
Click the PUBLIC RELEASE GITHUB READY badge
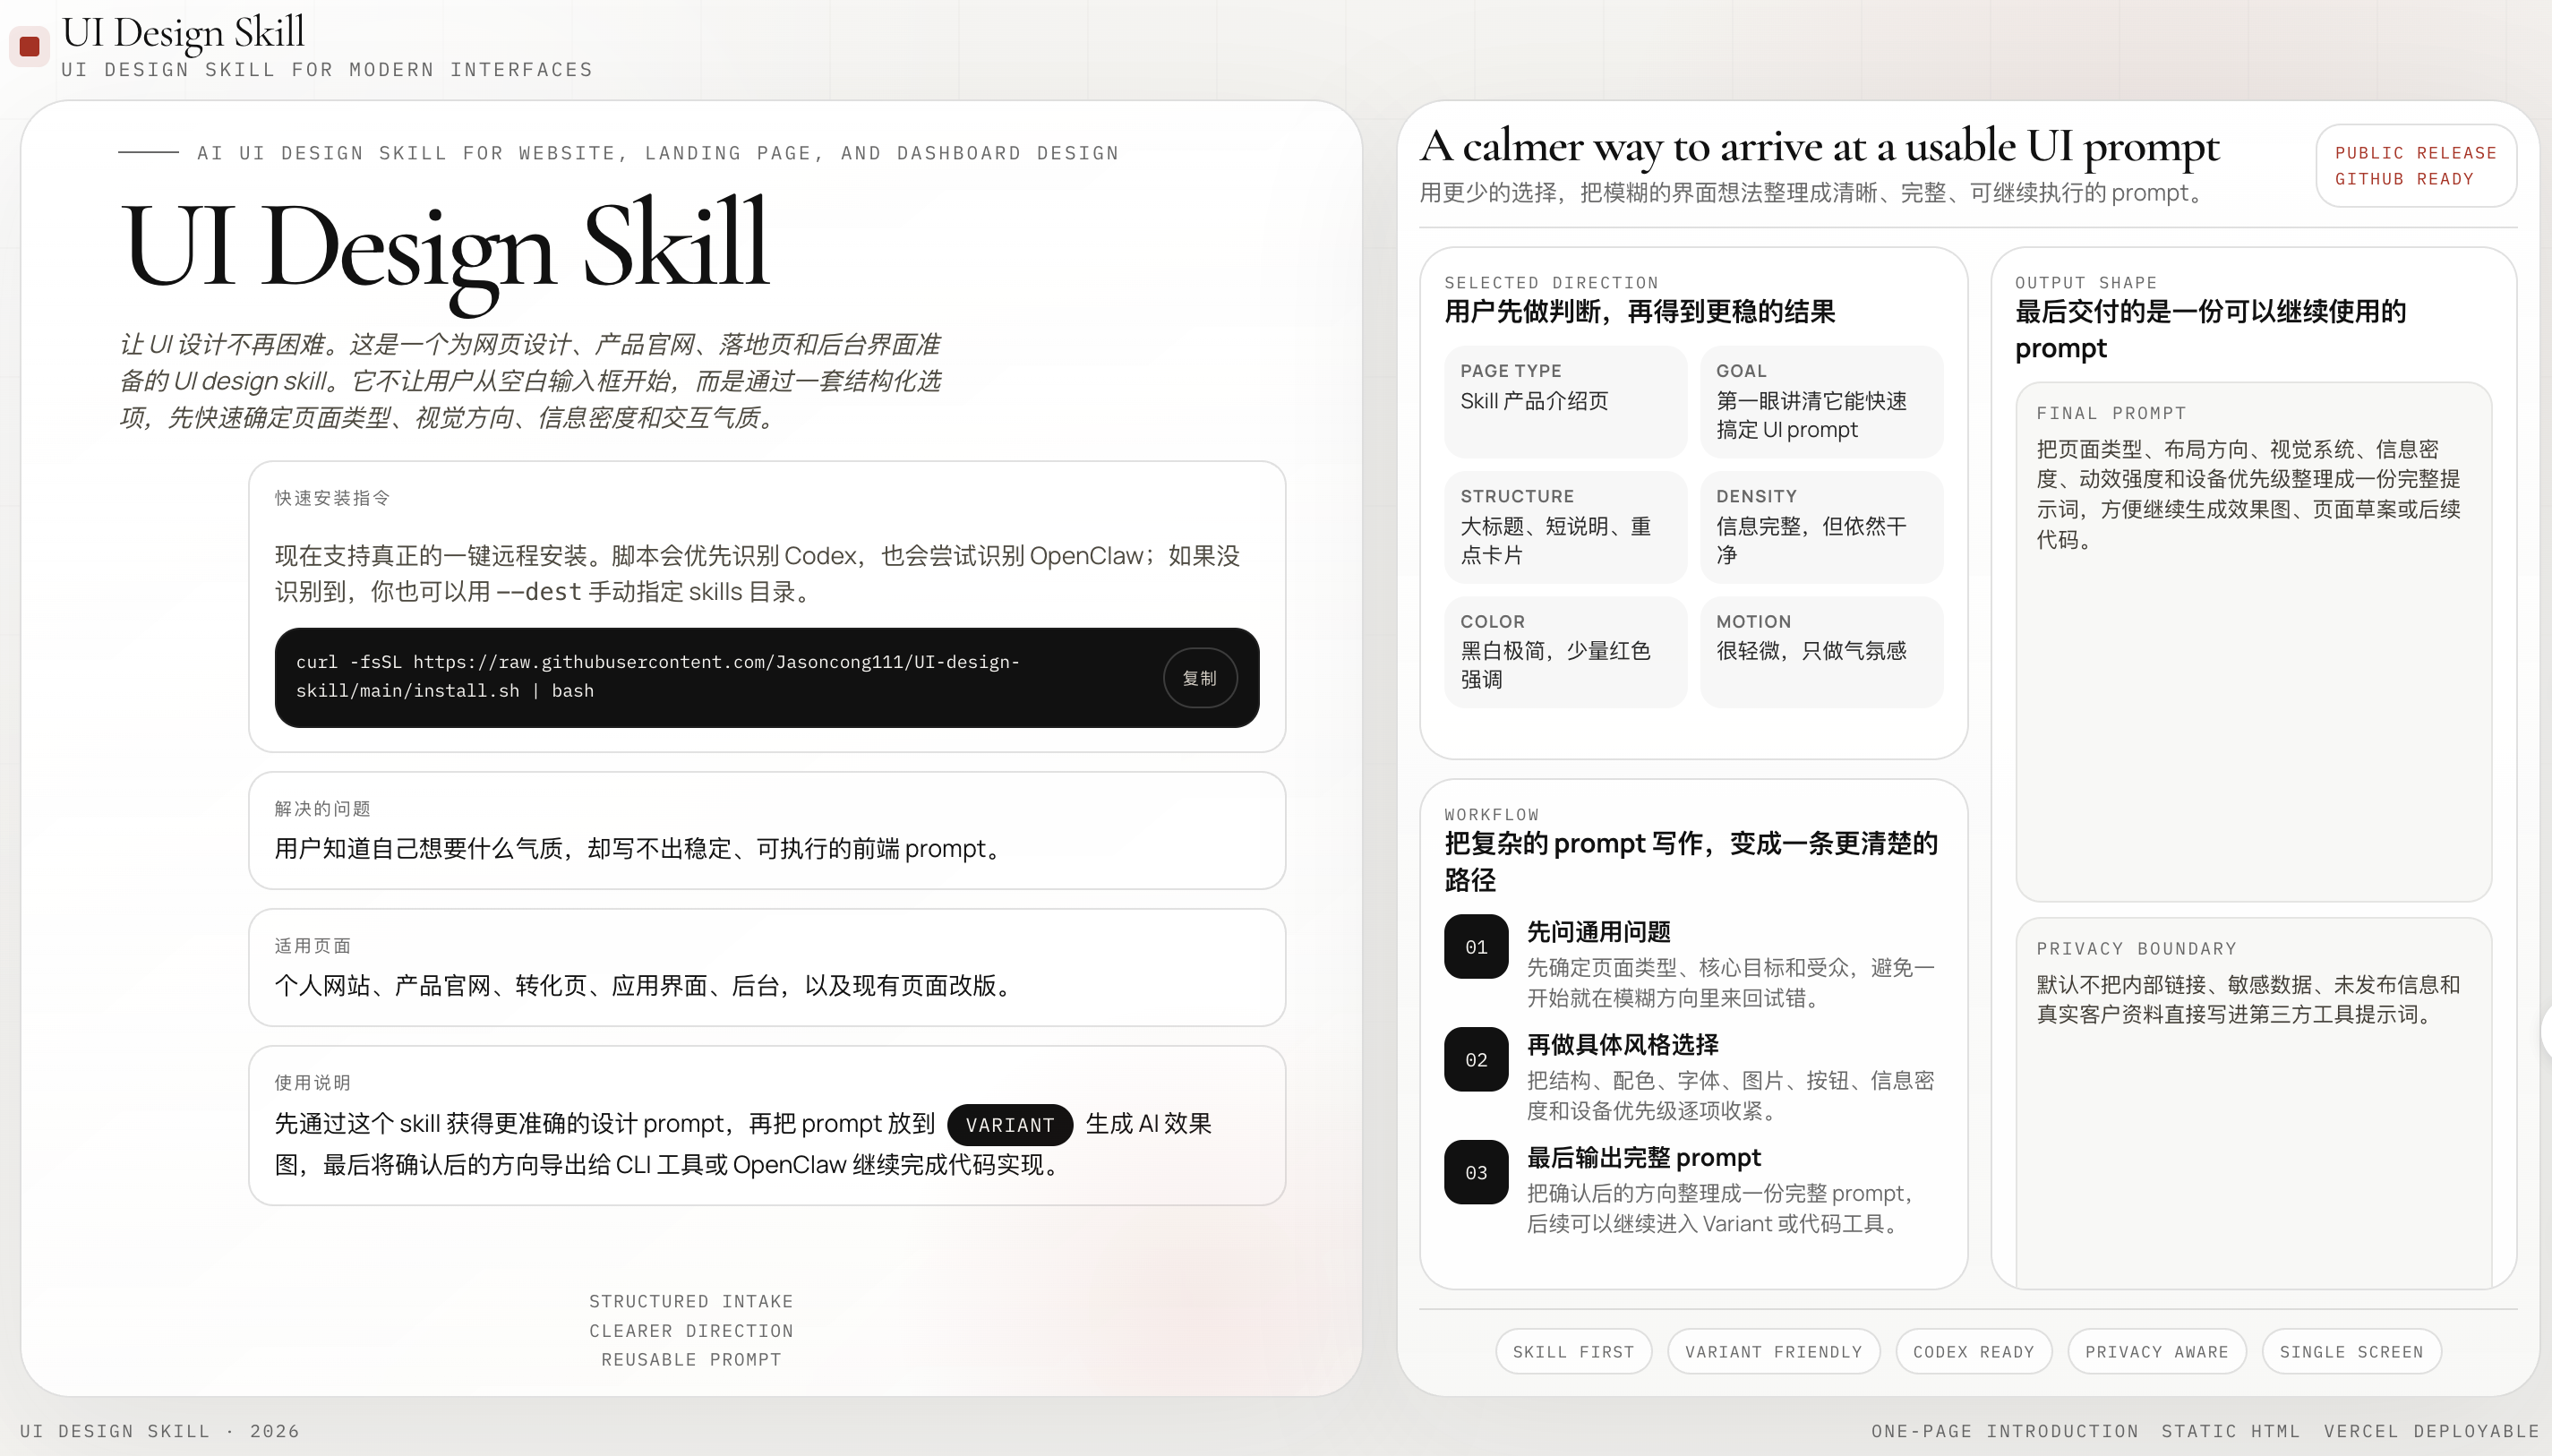coord(2416,166)
